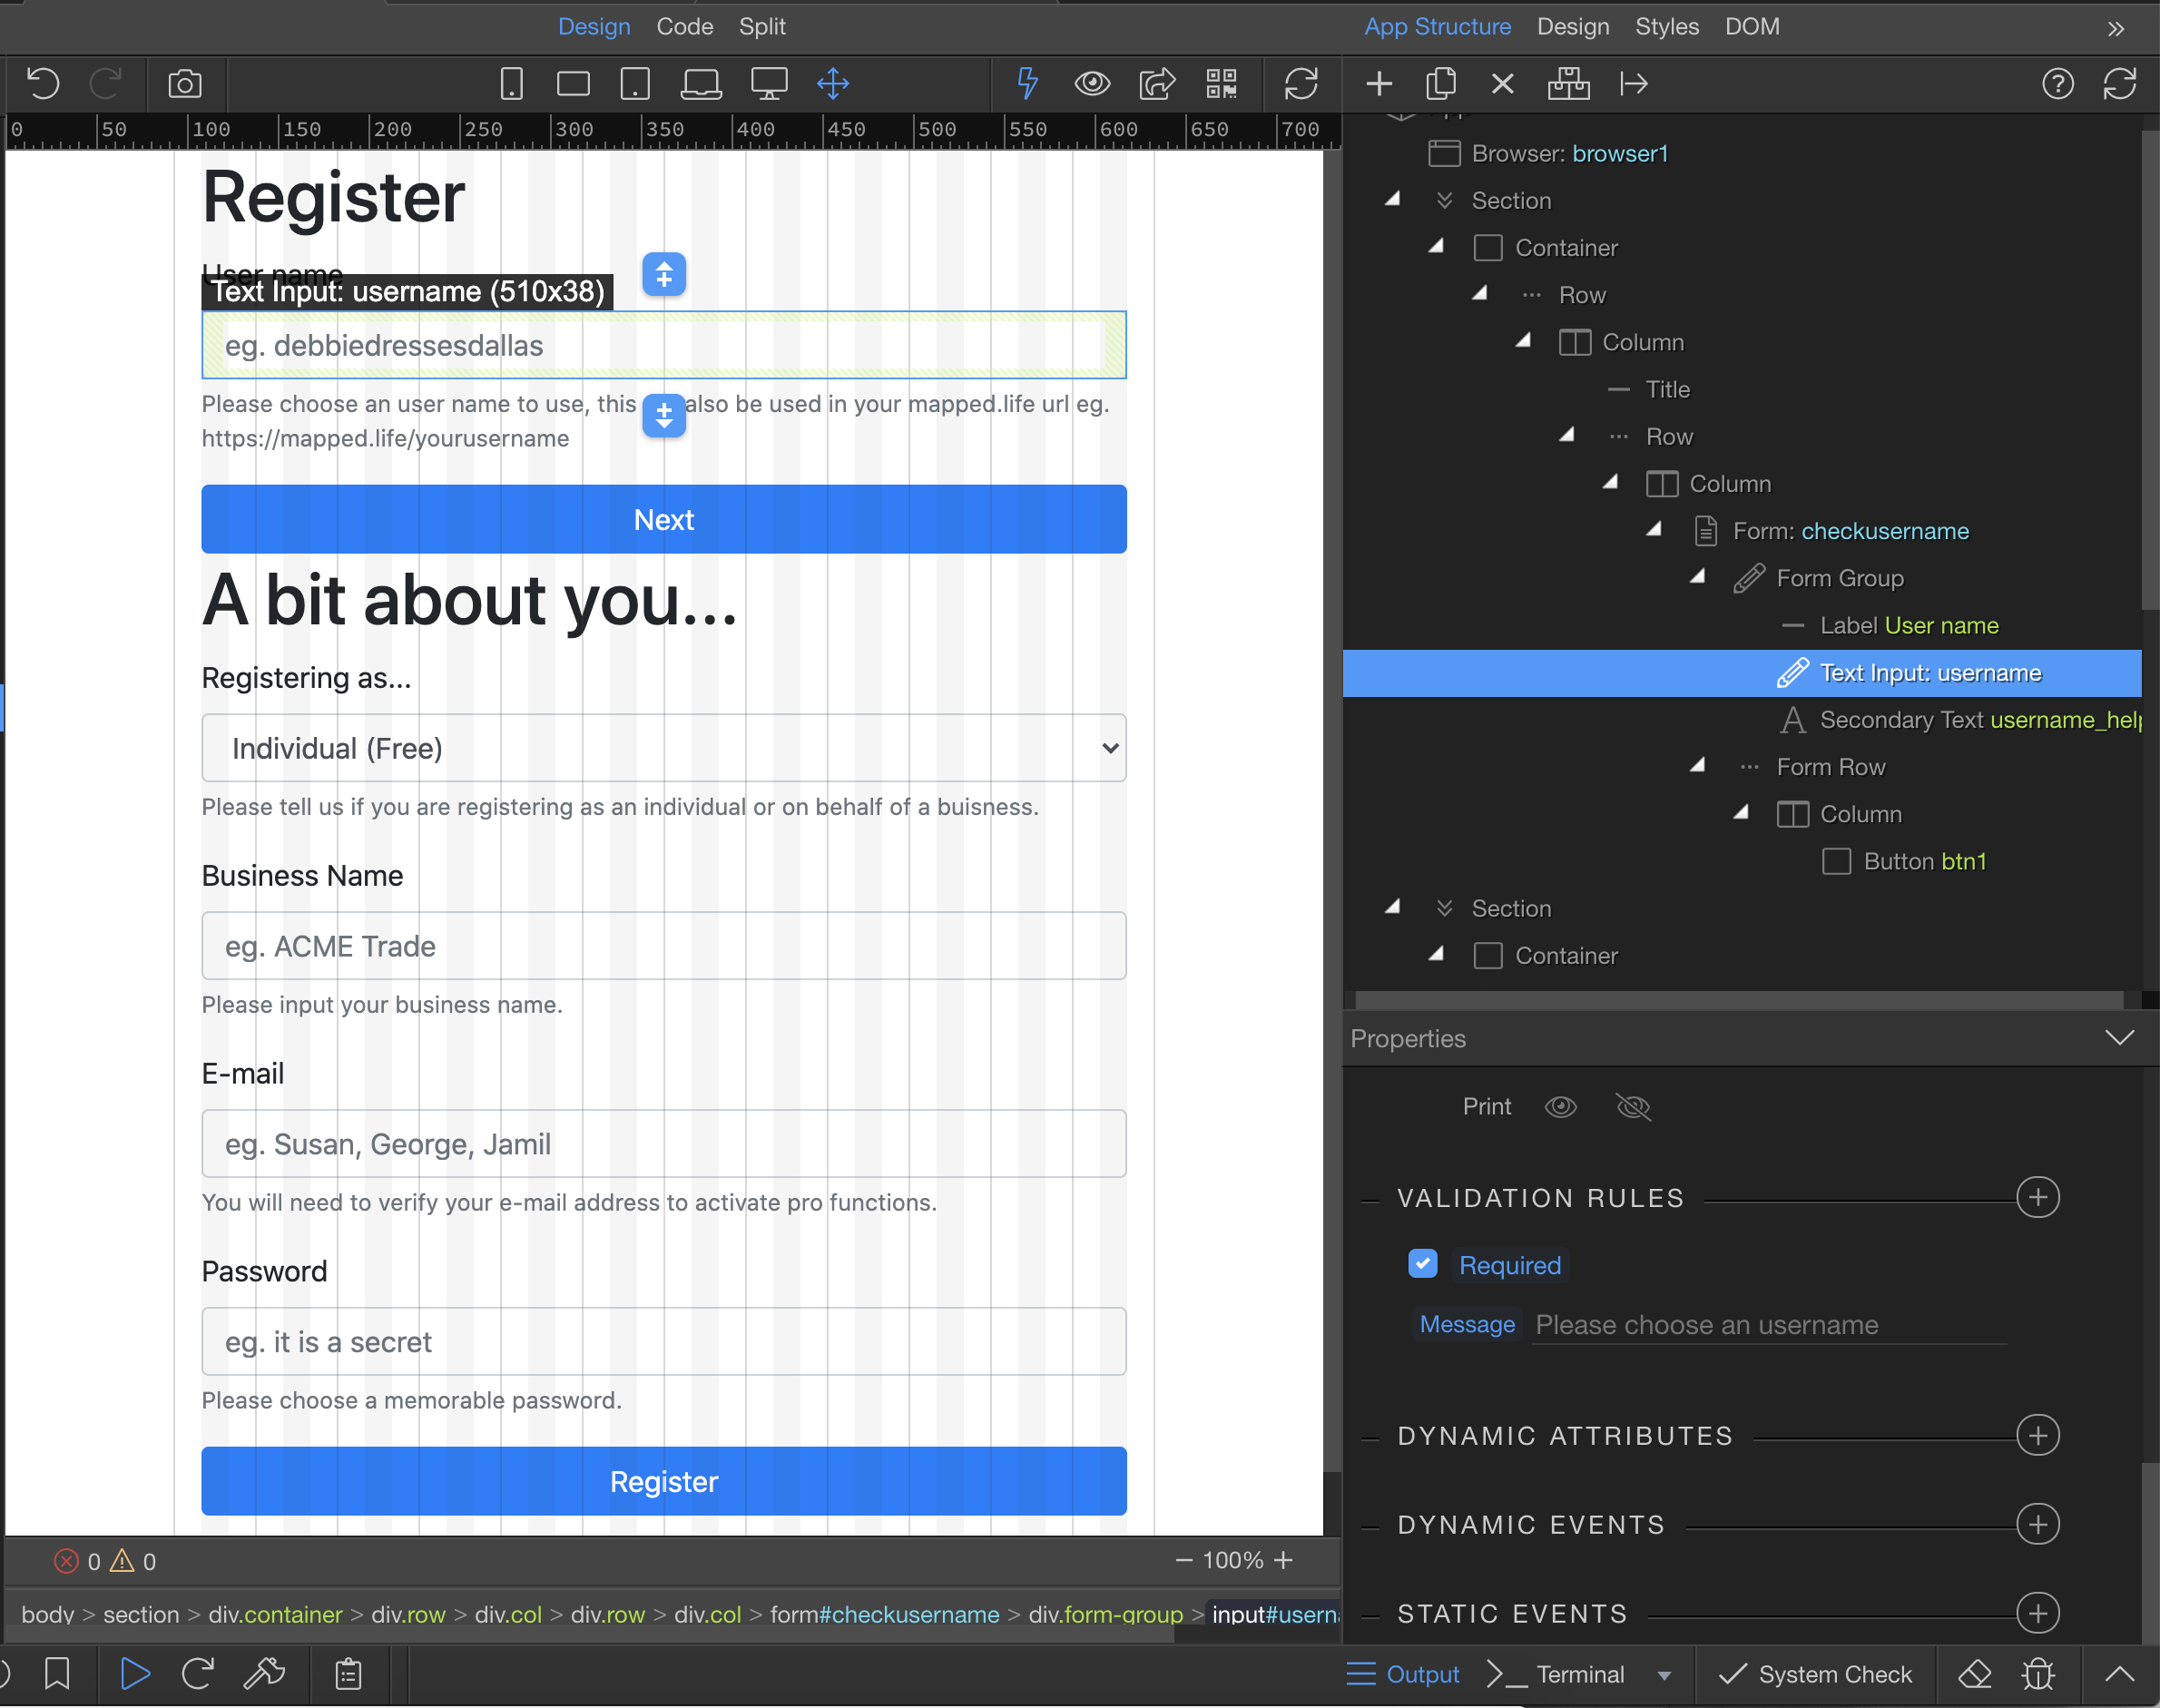Viewport: 2160px width, 1708px height.
Task: Click the blue Next button
Action: (664, 519)
